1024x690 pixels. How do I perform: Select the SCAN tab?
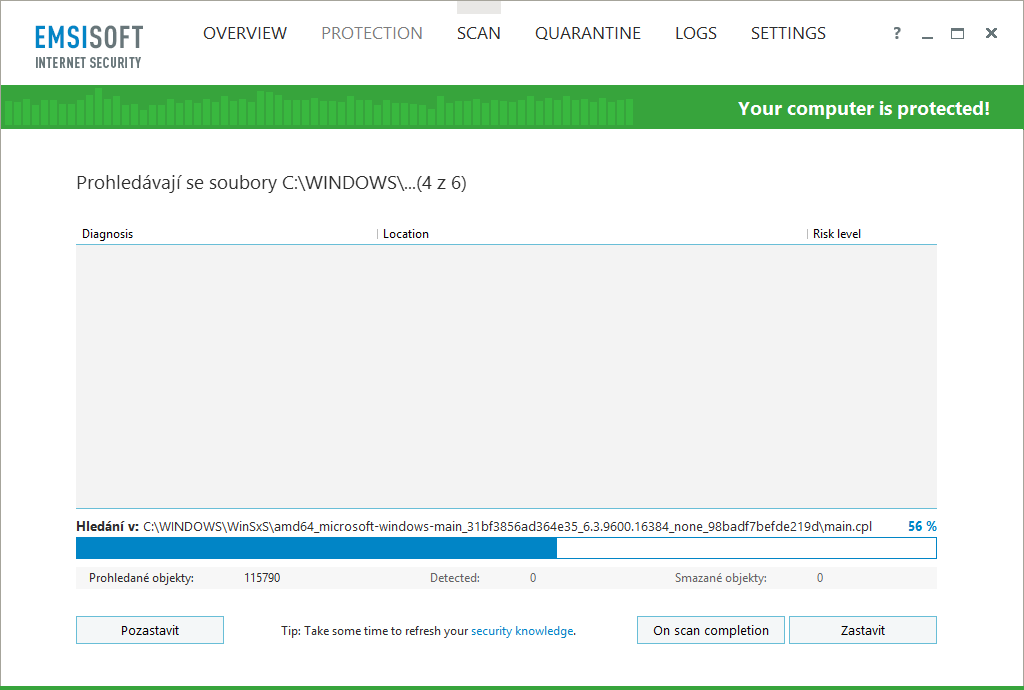(478, 33)
